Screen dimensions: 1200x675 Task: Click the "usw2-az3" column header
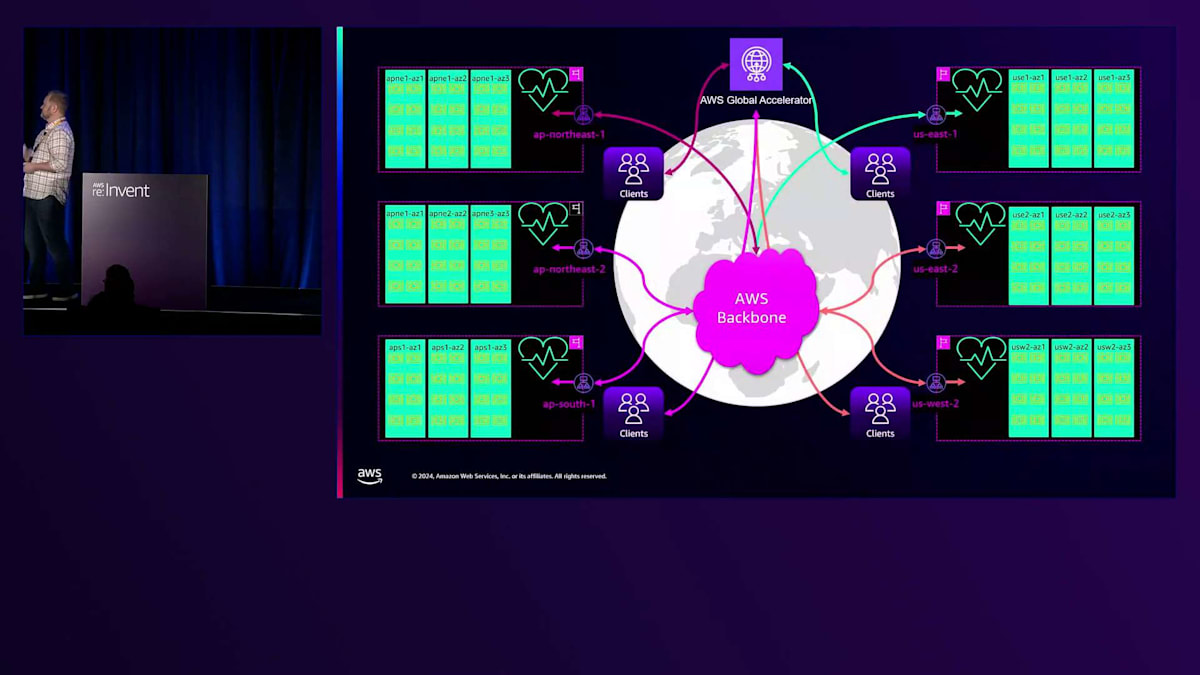(1114, 347)
